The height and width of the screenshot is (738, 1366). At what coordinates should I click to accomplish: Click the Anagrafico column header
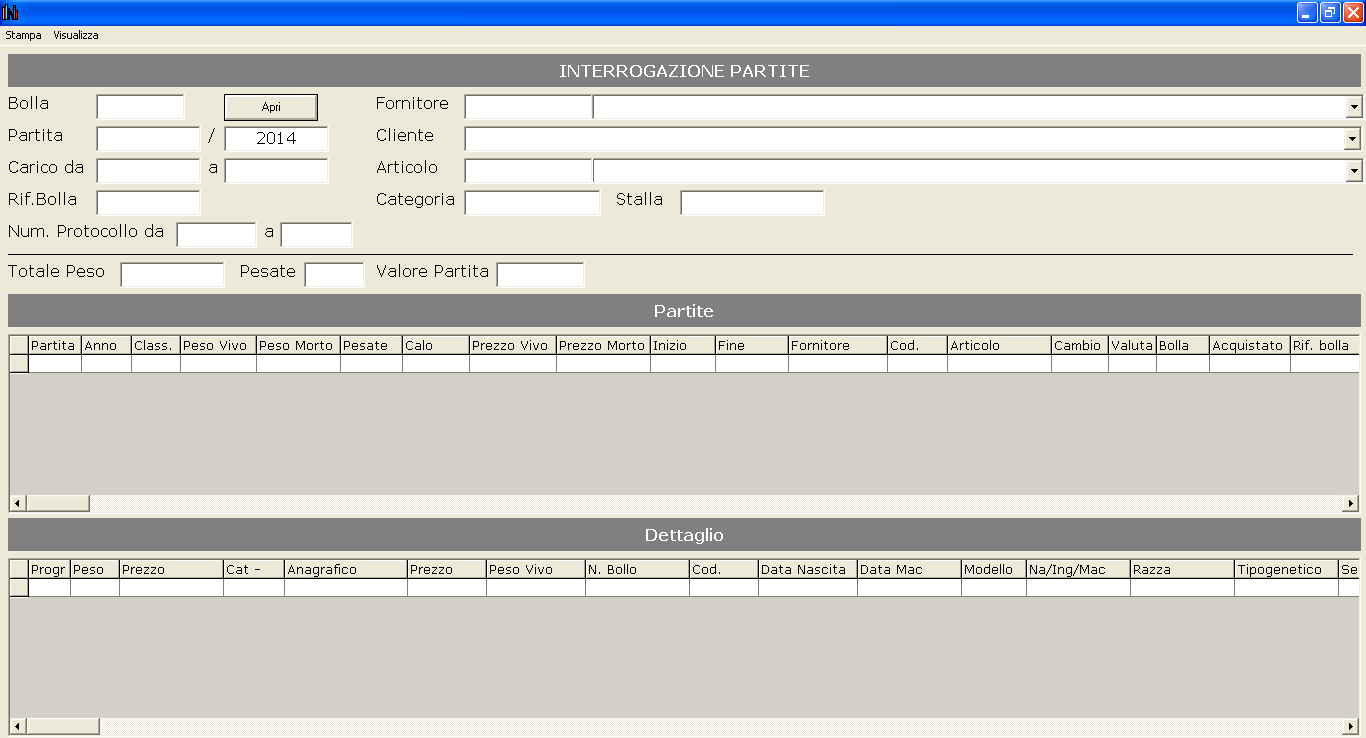[346, 569]
